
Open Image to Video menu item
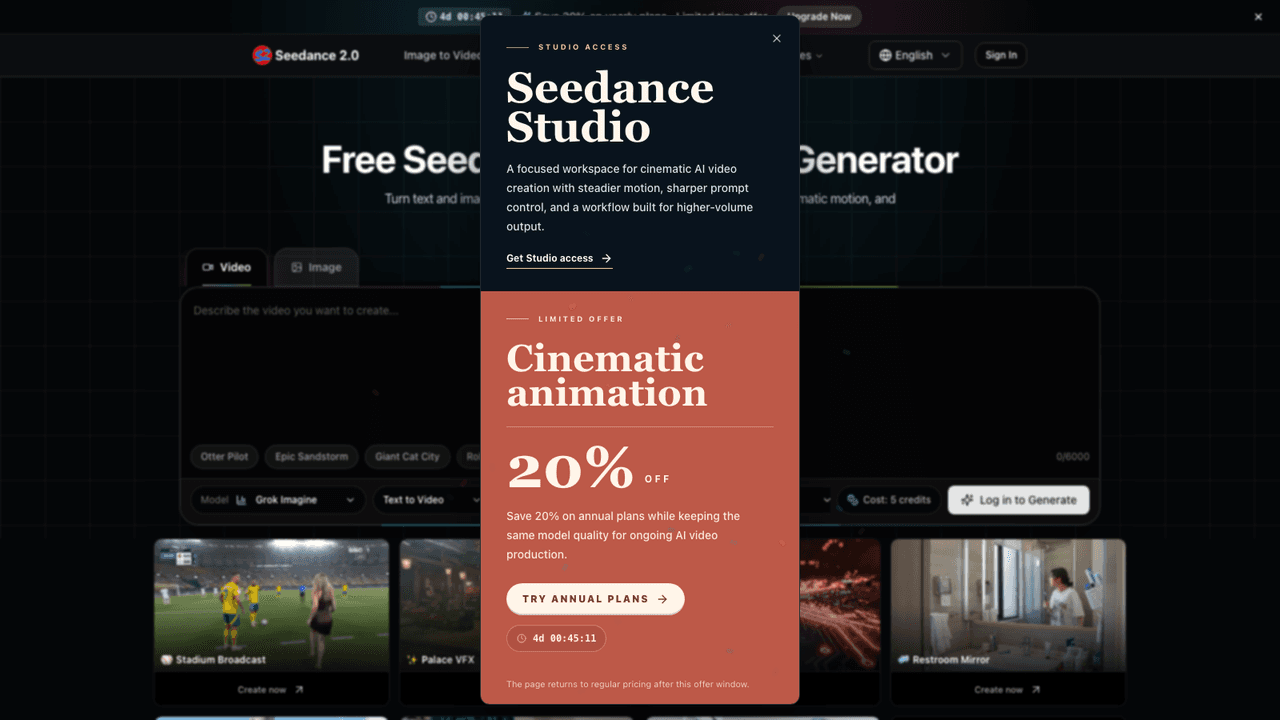[x=441, y=55]
